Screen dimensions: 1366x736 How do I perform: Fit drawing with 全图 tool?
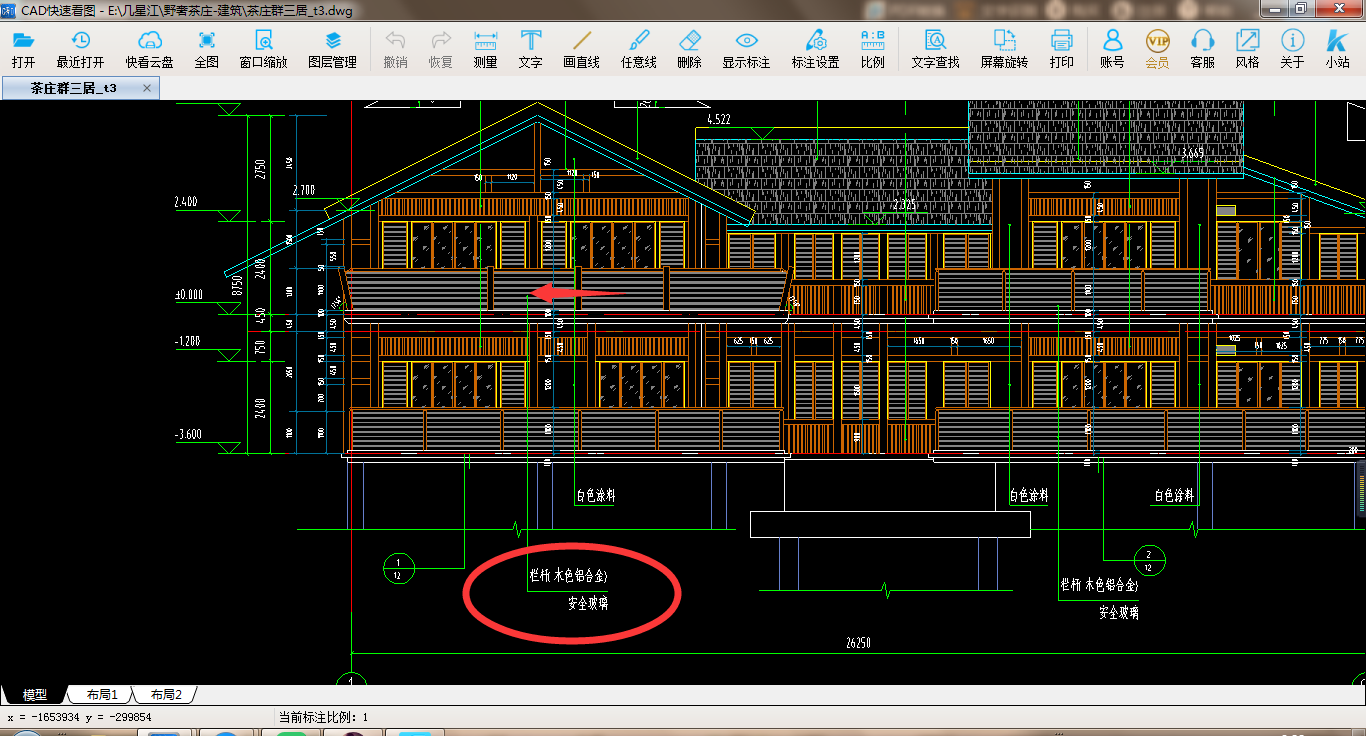click(207, 49)
